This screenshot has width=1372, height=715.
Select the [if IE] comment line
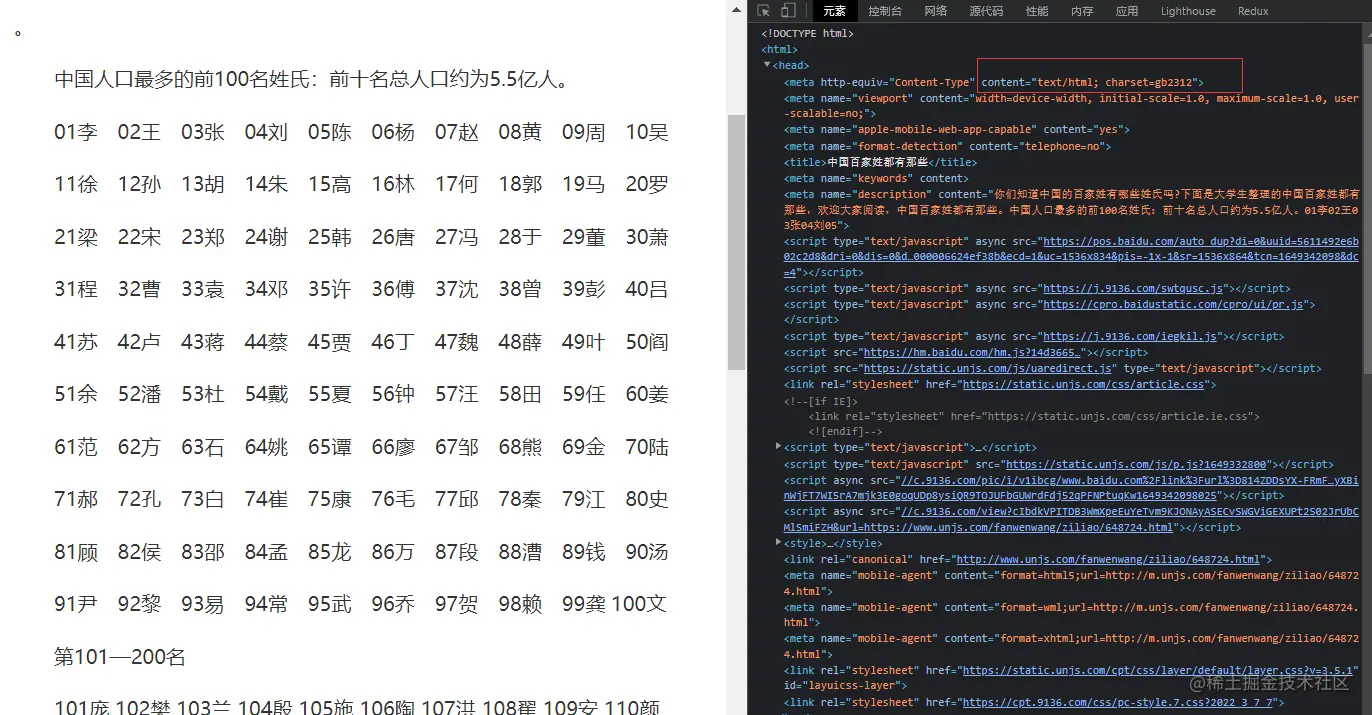pos(822,400)
